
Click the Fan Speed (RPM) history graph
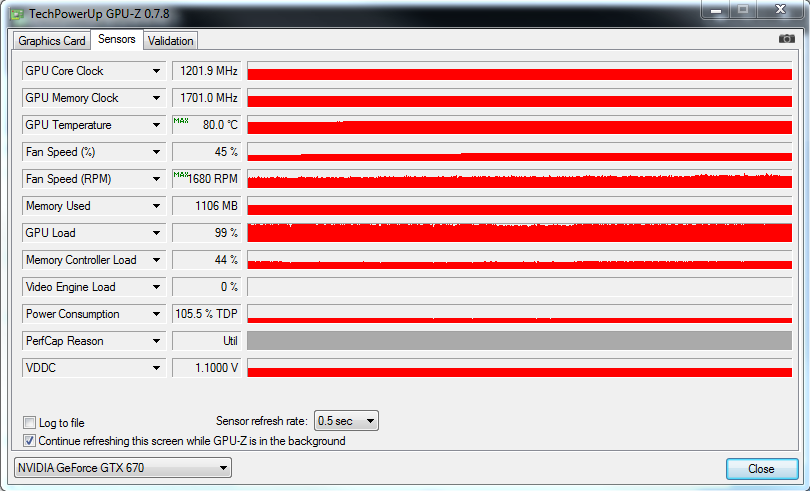coord(520,179)
